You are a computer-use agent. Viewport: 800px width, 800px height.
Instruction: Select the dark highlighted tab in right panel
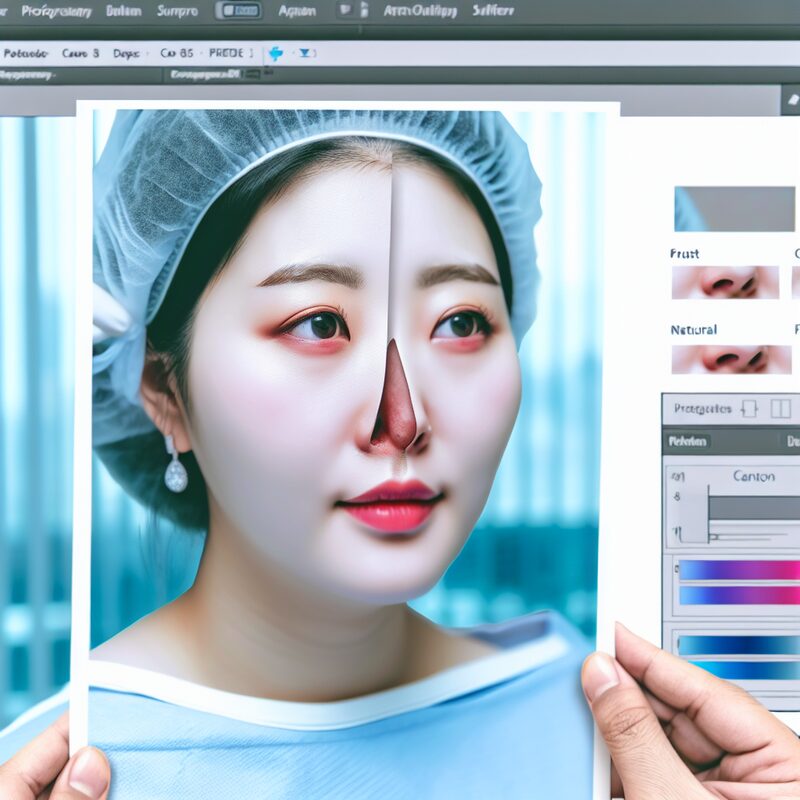(x=688, y=441)
